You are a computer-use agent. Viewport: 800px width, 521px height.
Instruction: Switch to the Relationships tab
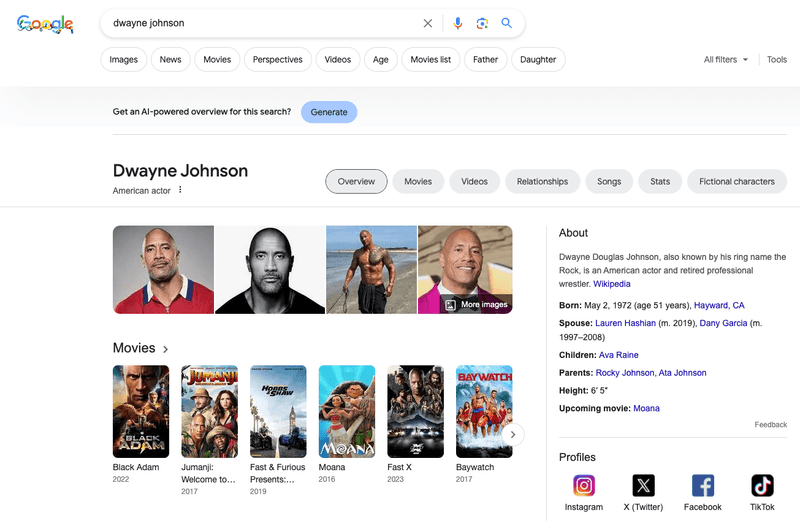(542, 182)
